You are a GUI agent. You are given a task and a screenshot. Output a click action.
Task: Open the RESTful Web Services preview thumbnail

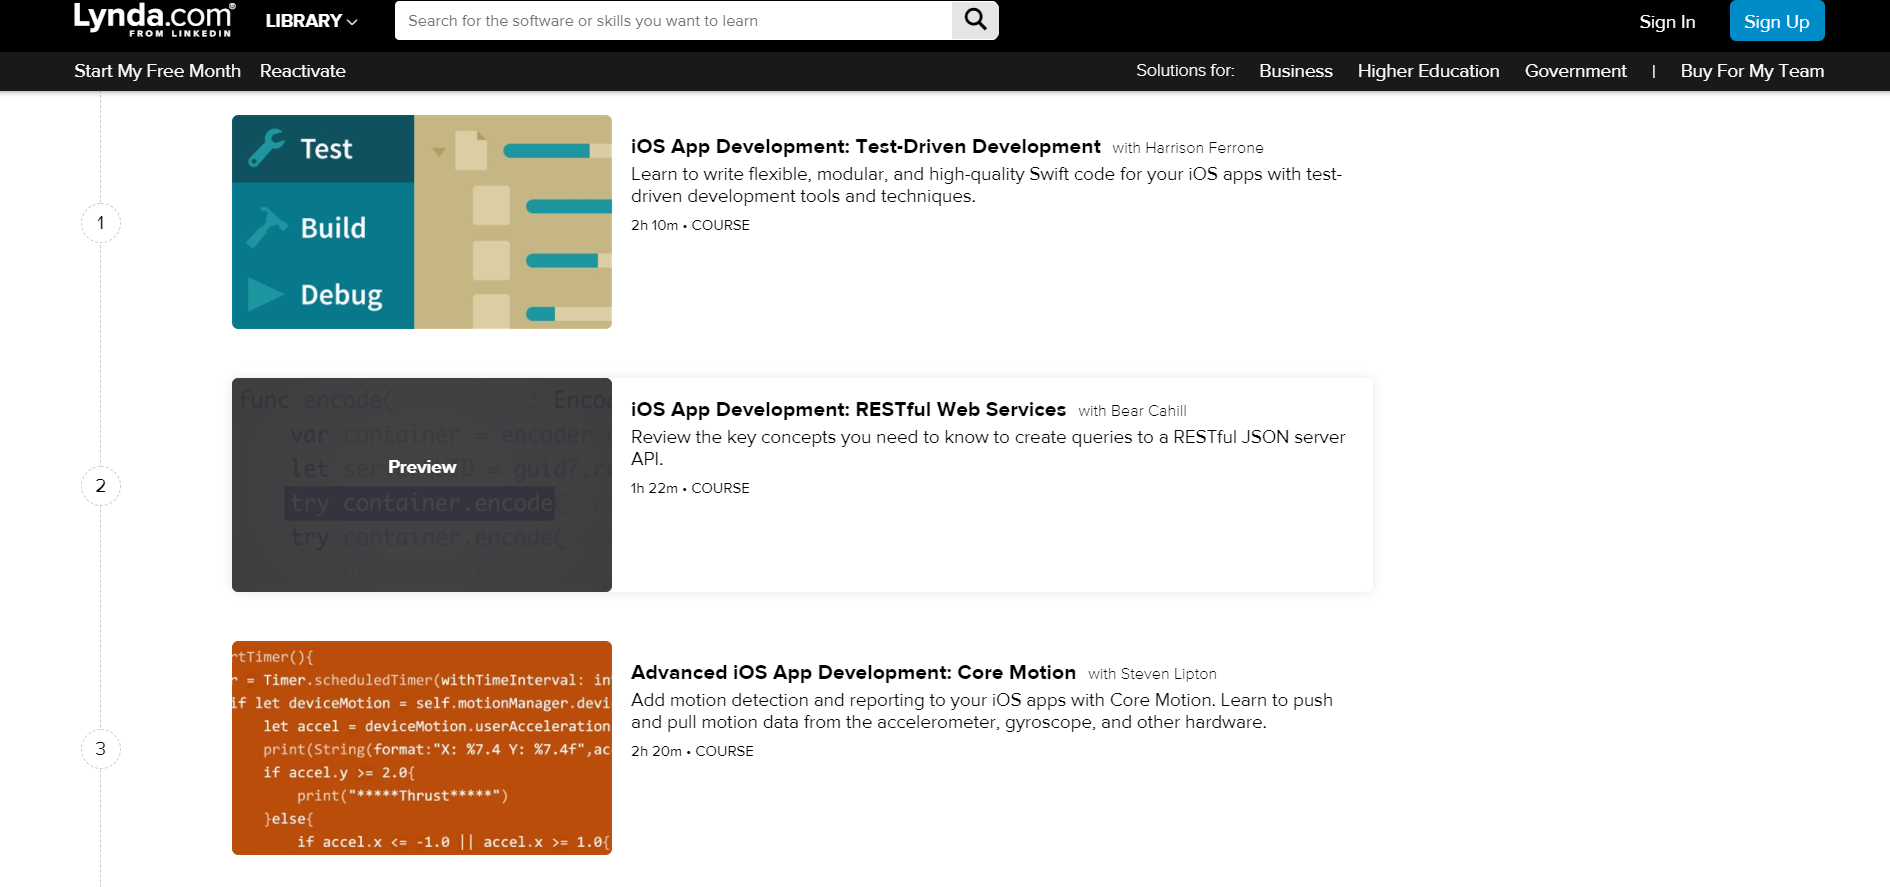coord(422,485)
